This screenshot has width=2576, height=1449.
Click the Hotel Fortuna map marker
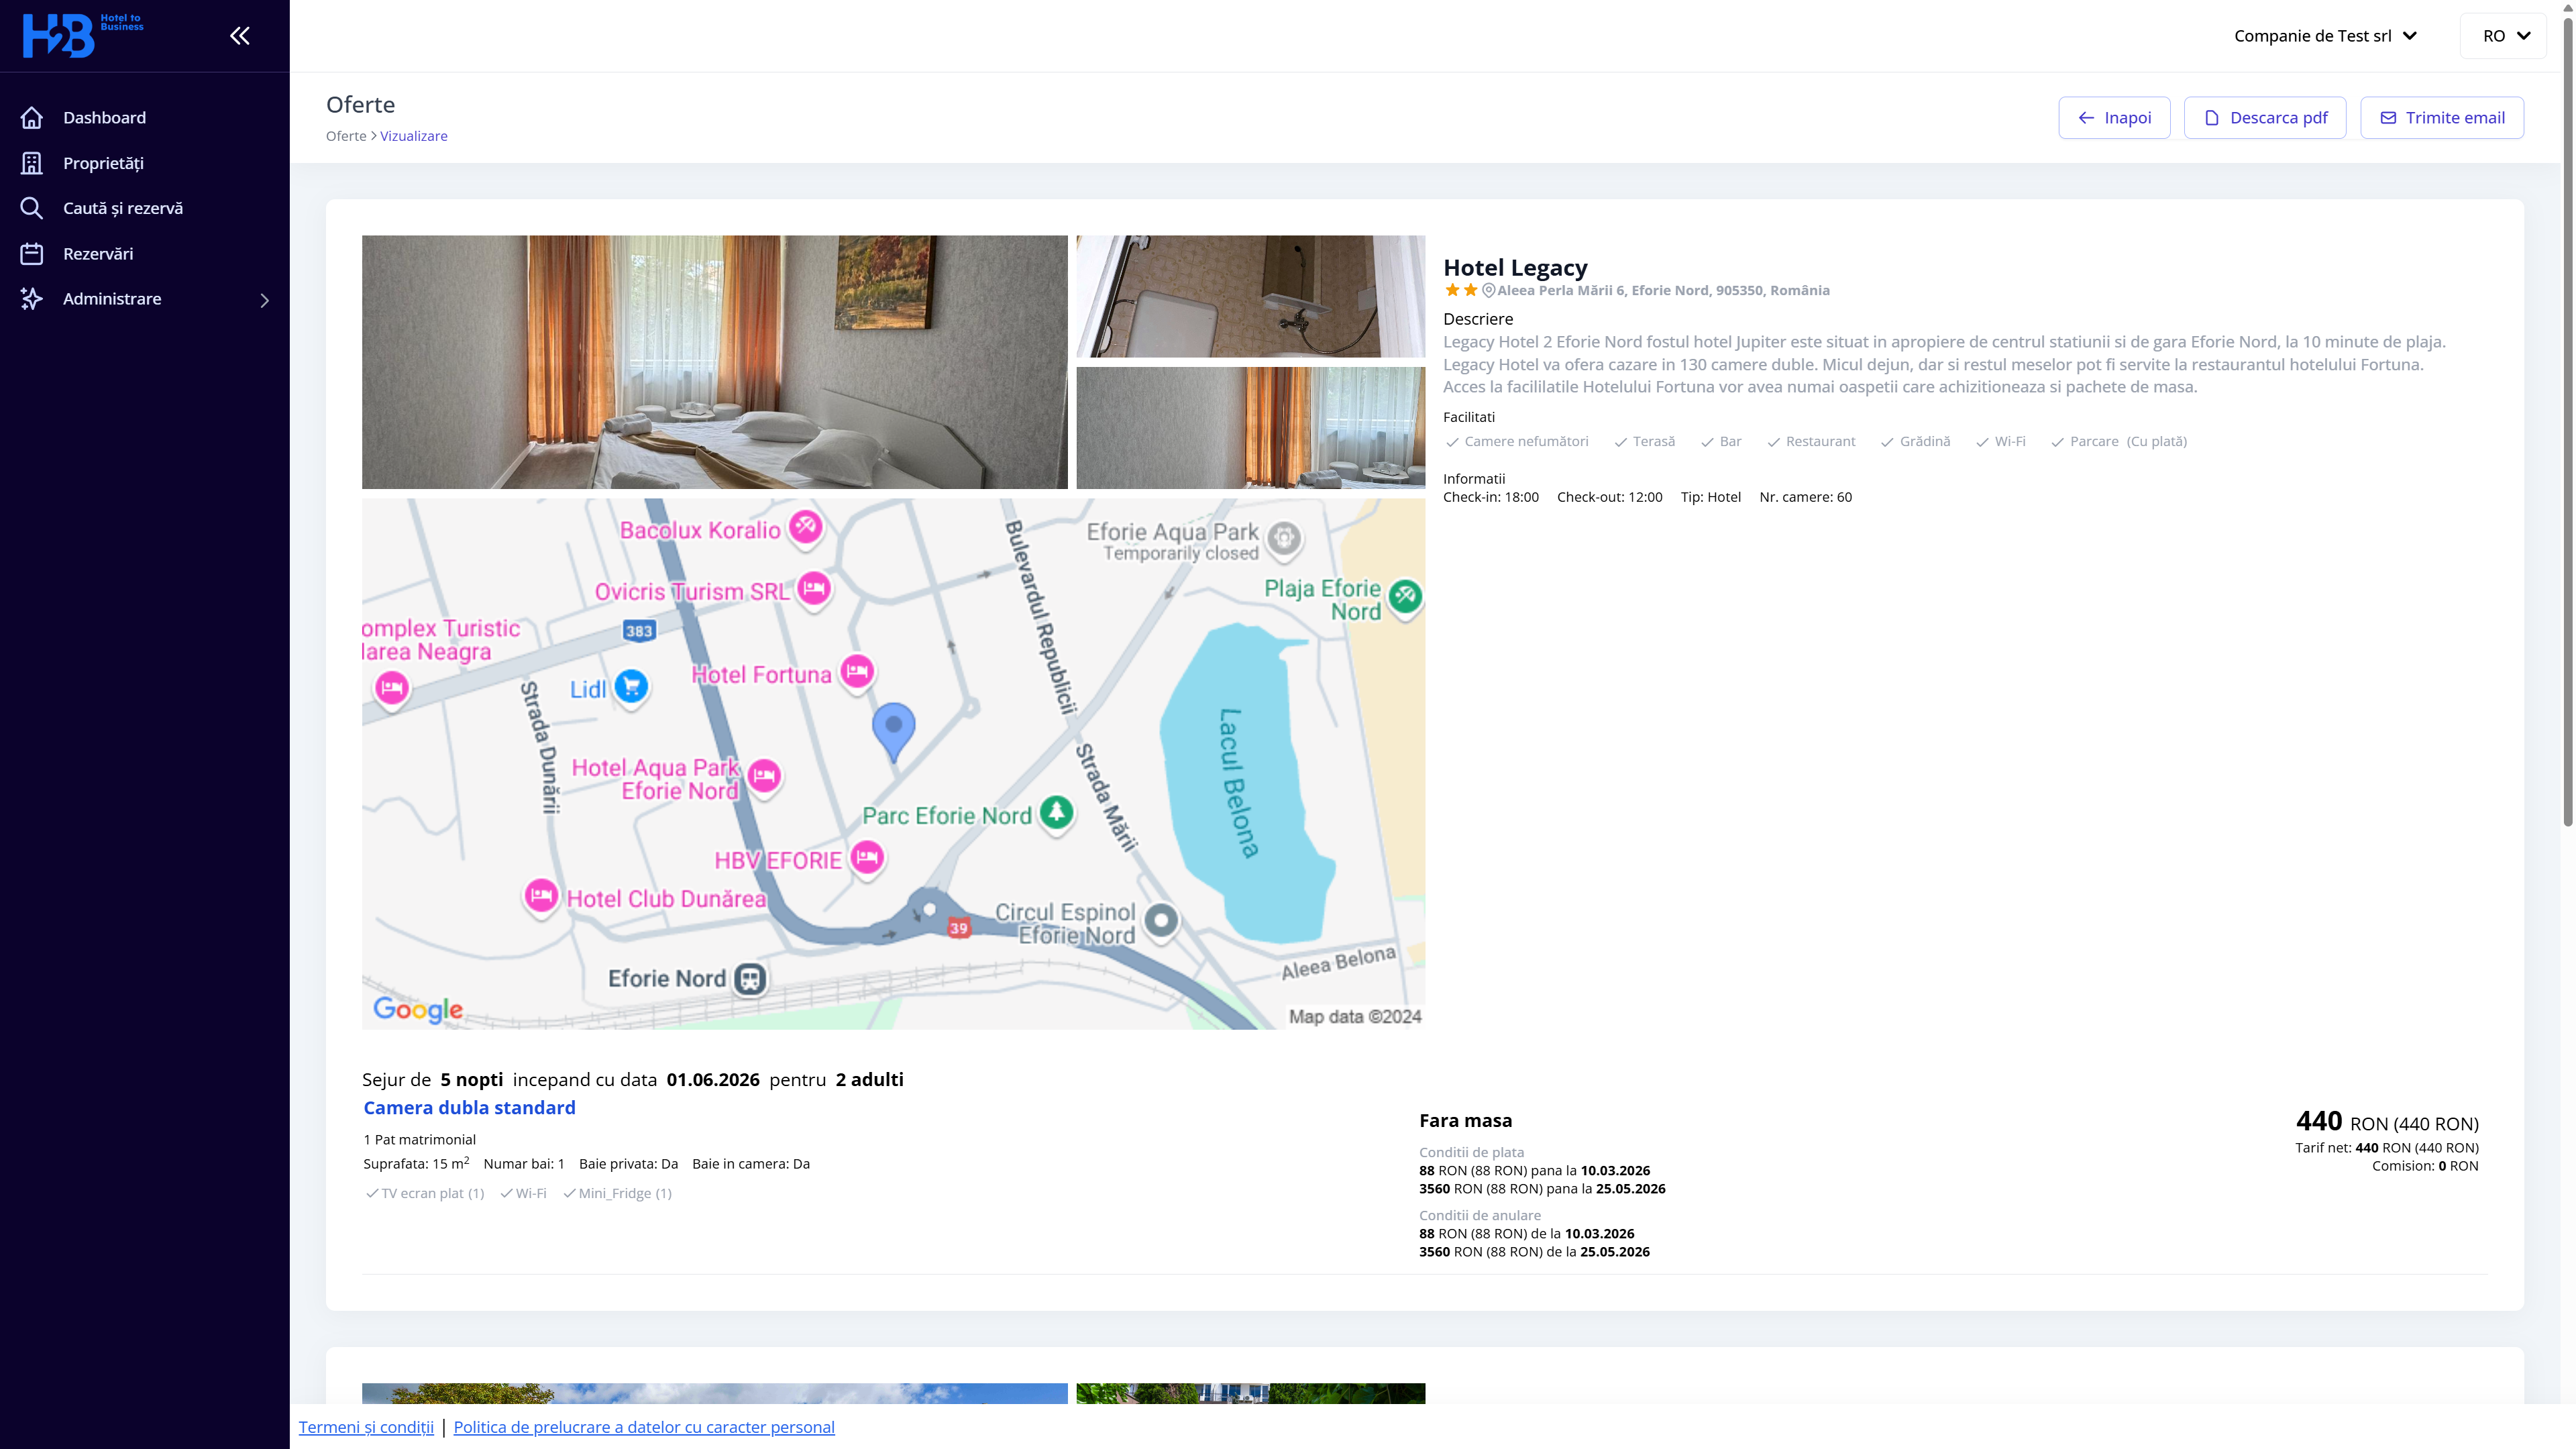click(857, 672)
